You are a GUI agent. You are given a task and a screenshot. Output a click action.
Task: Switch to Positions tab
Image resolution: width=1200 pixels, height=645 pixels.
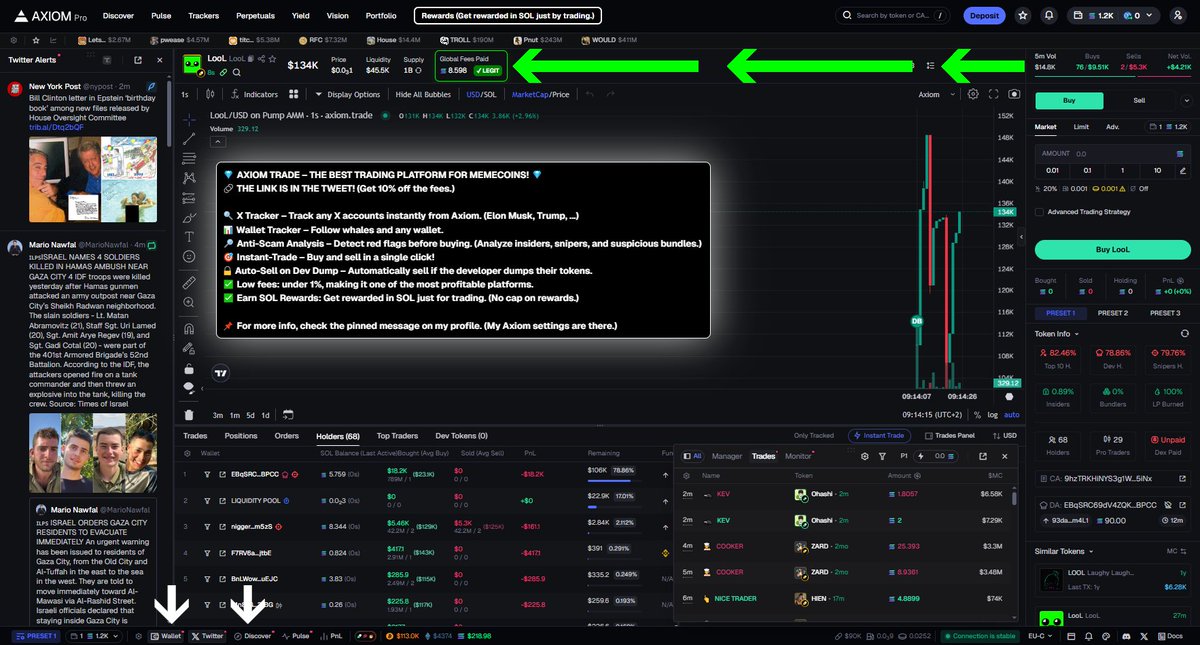241,436
